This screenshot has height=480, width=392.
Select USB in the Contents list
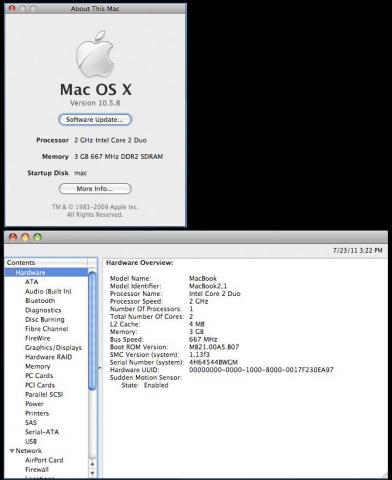tap(31, 441)
